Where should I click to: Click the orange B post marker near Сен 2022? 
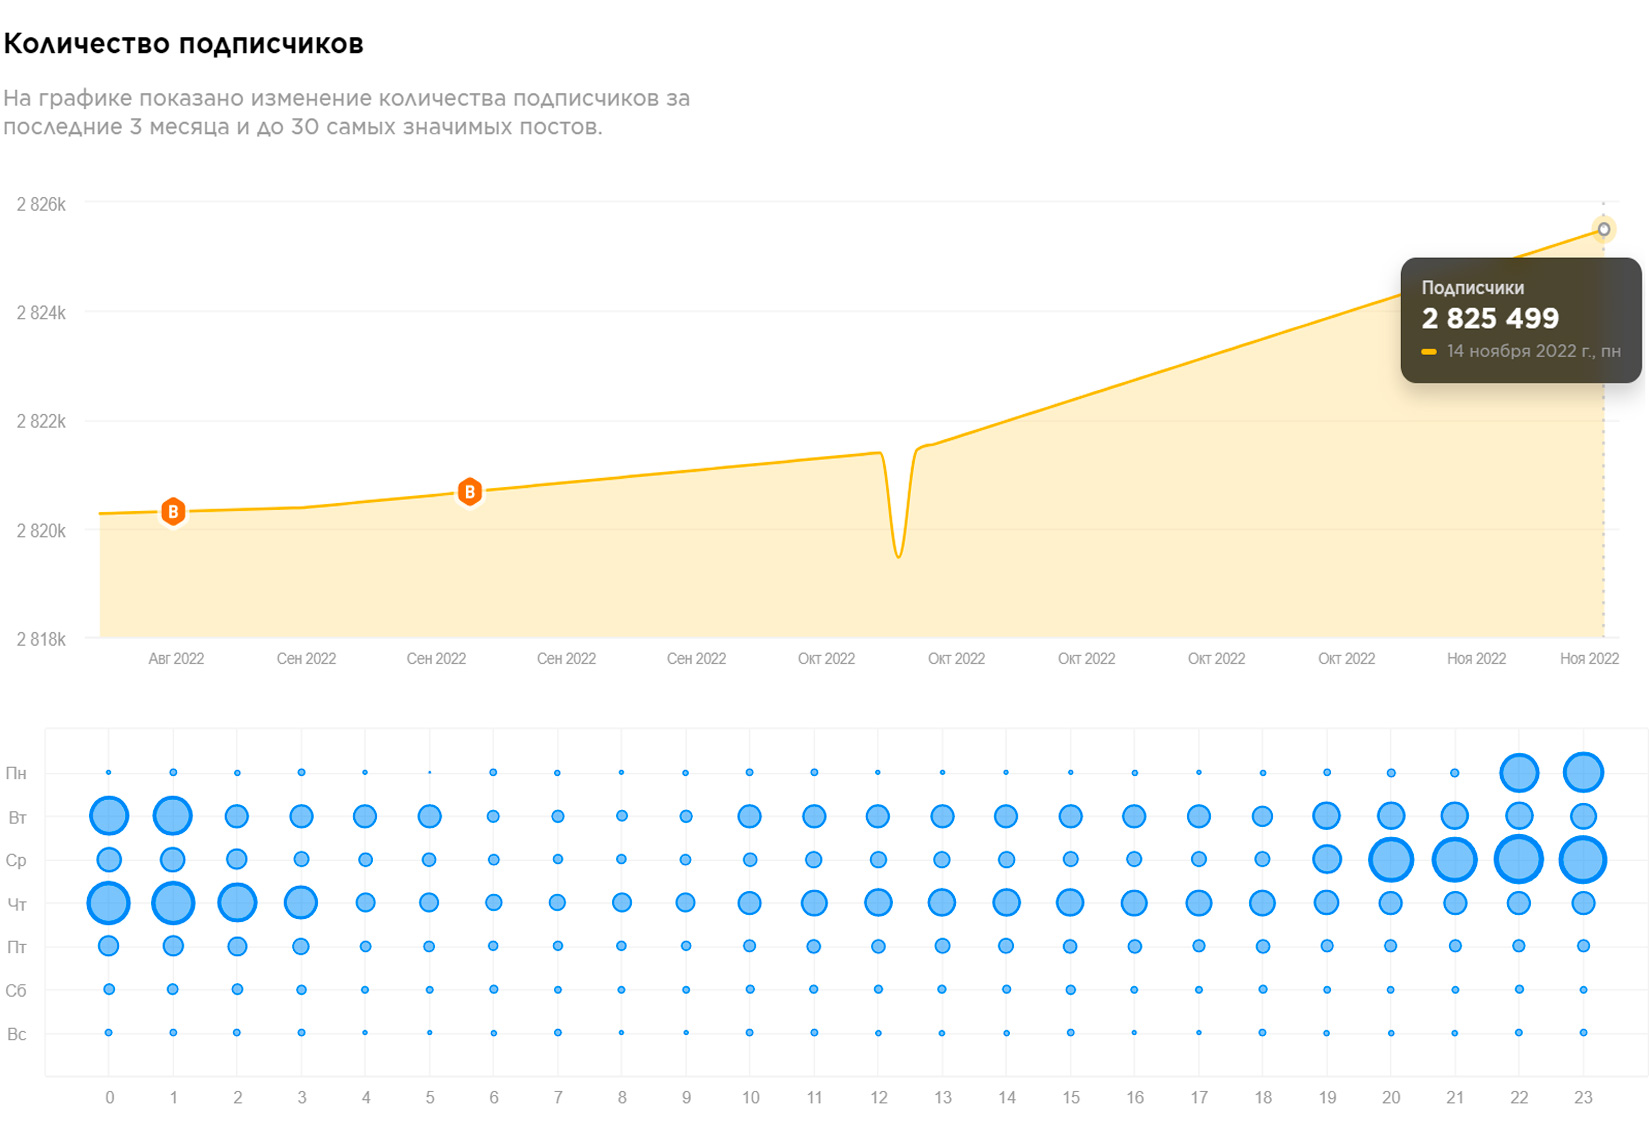pyautogui.click(x=469, y=492)
